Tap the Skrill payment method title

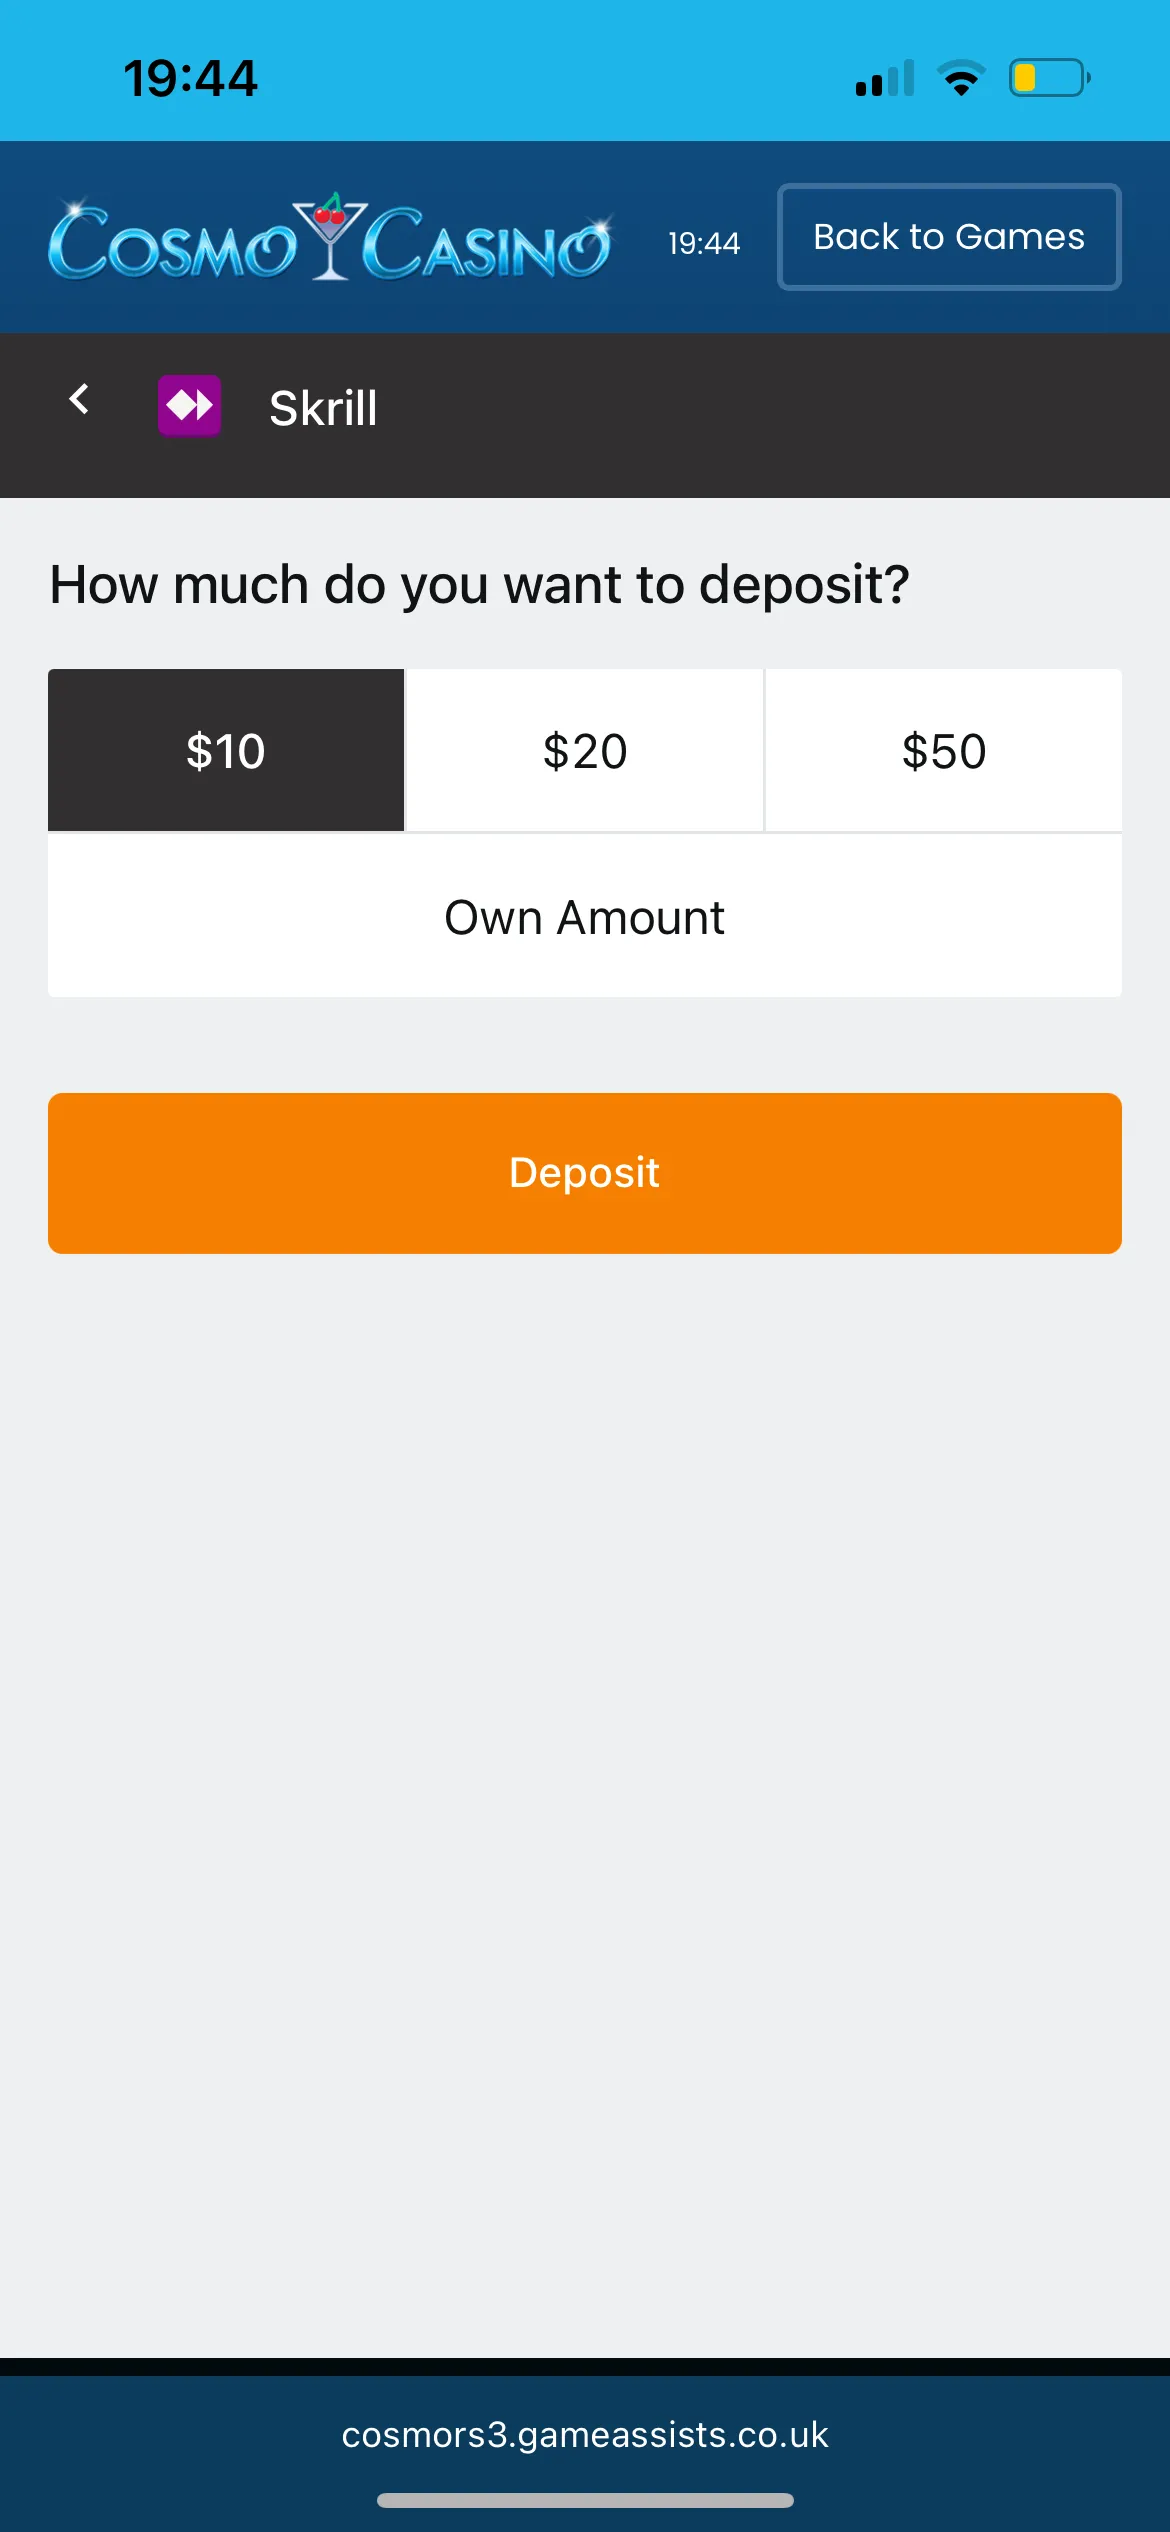coord(323,408)
